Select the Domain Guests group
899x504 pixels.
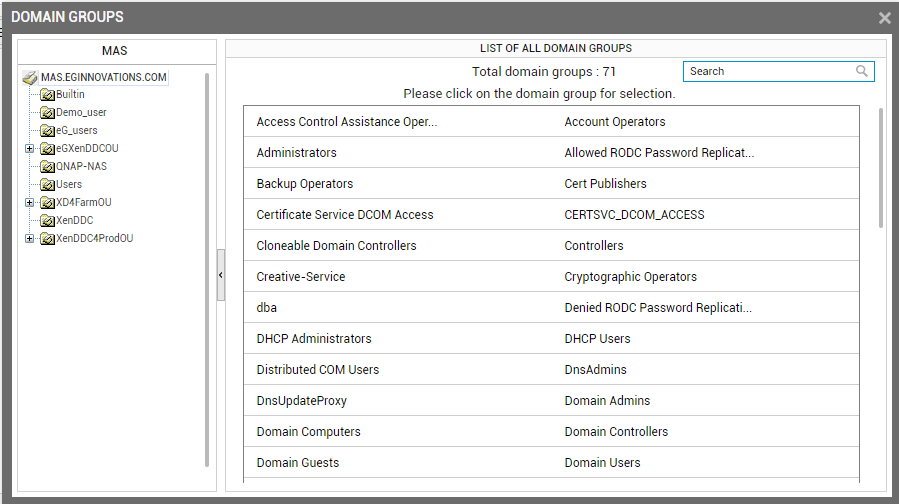click(298, 462)
